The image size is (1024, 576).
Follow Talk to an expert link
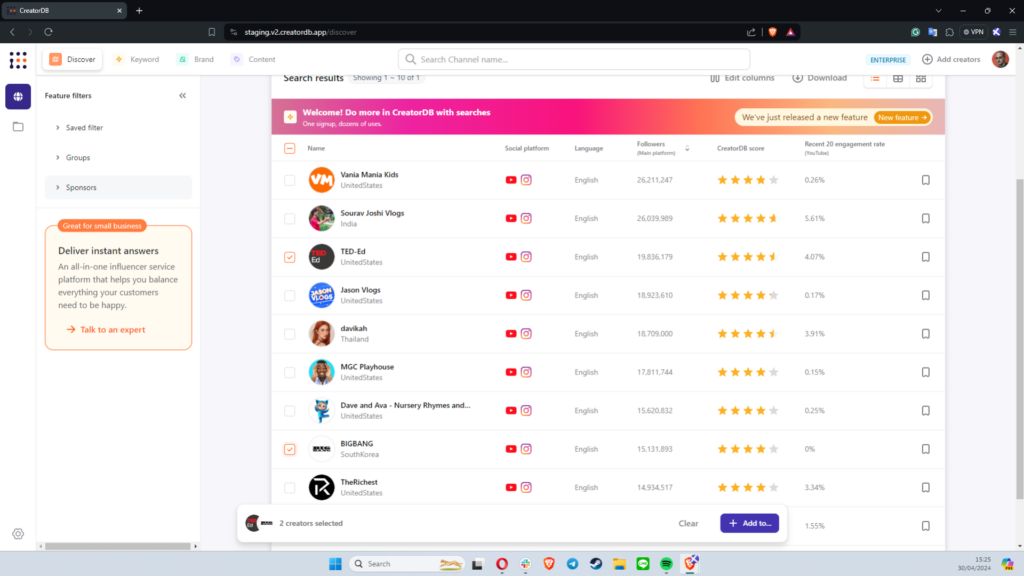pyautogui.click(x=105, y=330)
